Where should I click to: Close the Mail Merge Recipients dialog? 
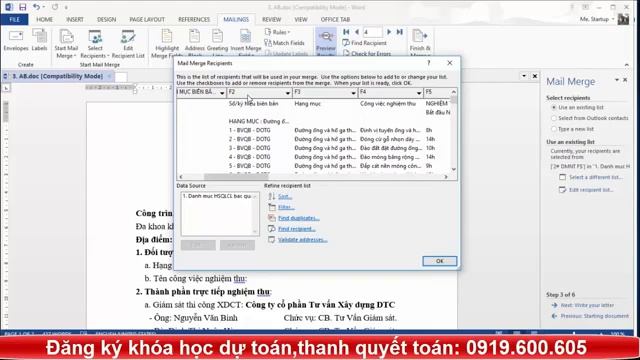point(450,63)
